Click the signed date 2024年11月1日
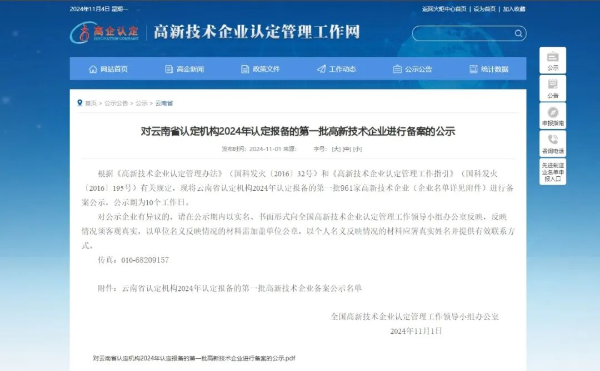This screenshot has height=371, width=600. coord(416,331)
